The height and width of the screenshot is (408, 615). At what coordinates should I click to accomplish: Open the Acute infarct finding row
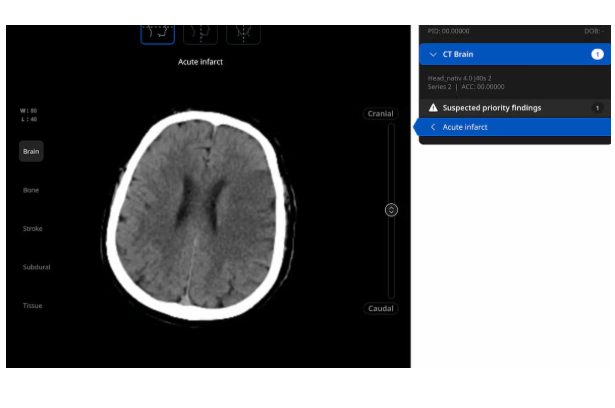(x=510, y=127)
